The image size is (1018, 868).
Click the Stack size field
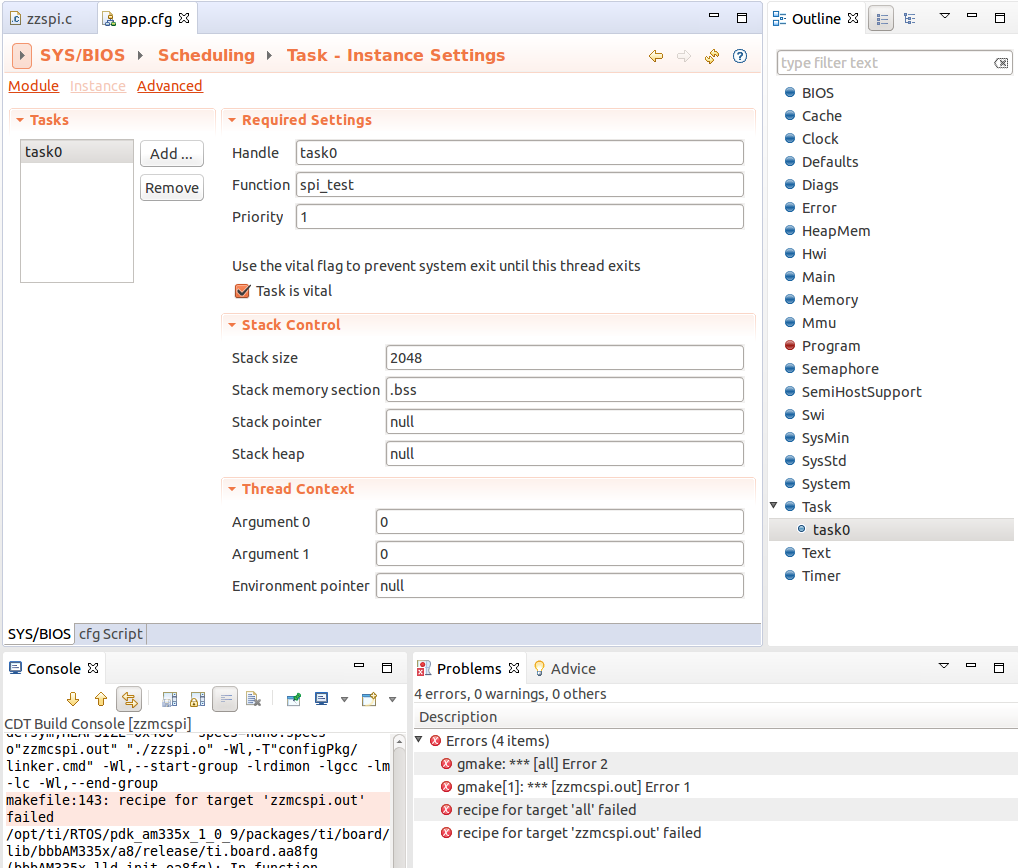click(x=564, y=358)
